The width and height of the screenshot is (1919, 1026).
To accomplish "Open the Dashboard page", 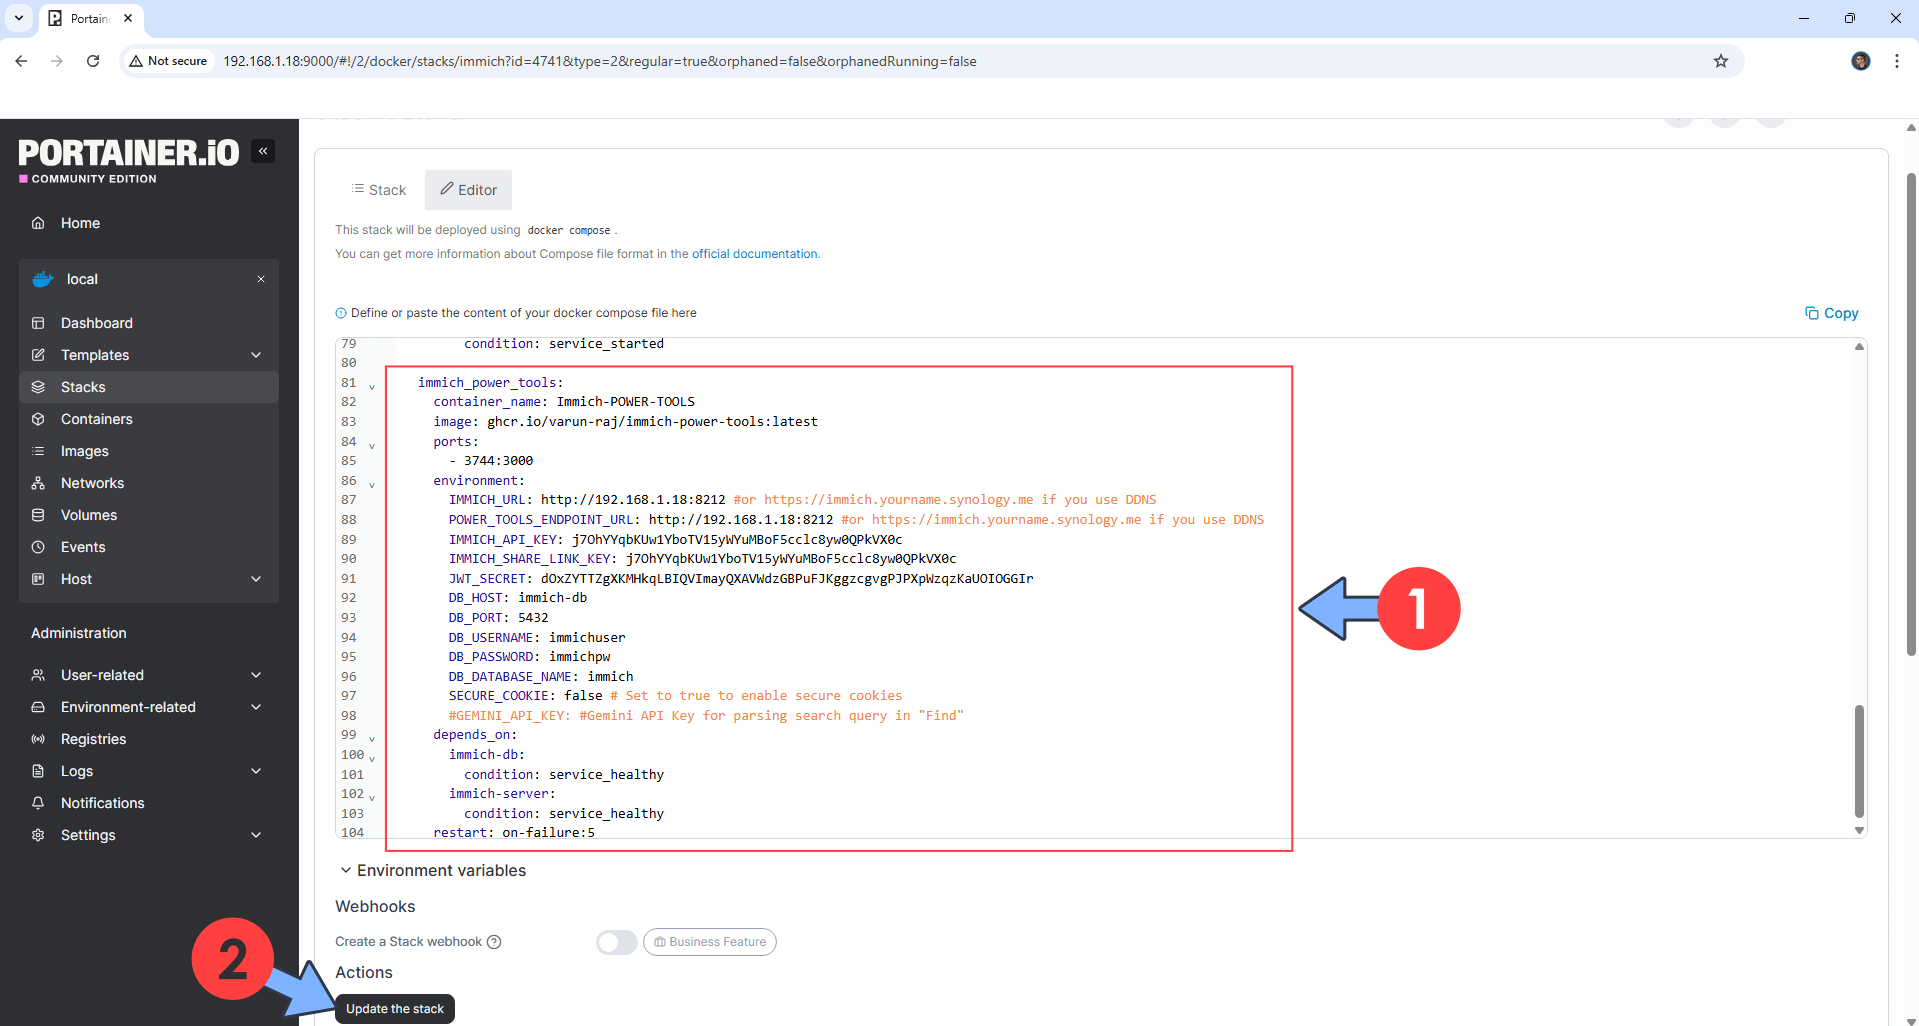I will pyautogui.click(x=96, y=323).
